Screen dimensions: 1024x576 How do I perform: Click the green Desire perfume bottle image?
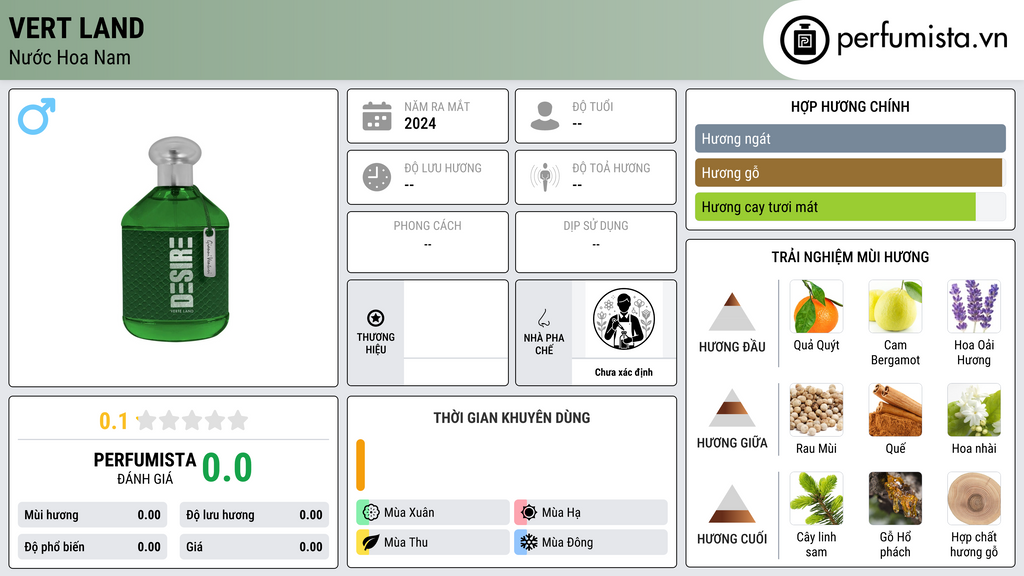tap(175, 238)
